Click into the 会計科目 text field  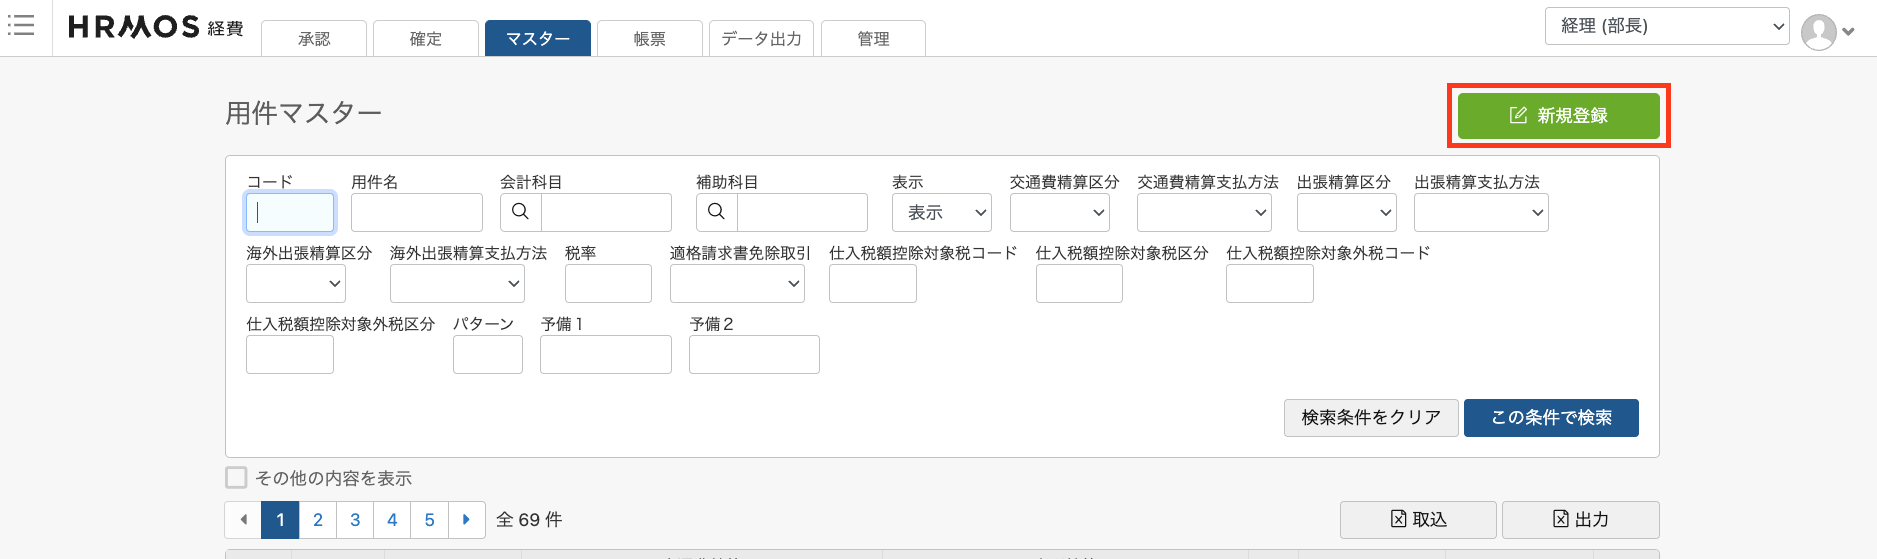point(606,212)
